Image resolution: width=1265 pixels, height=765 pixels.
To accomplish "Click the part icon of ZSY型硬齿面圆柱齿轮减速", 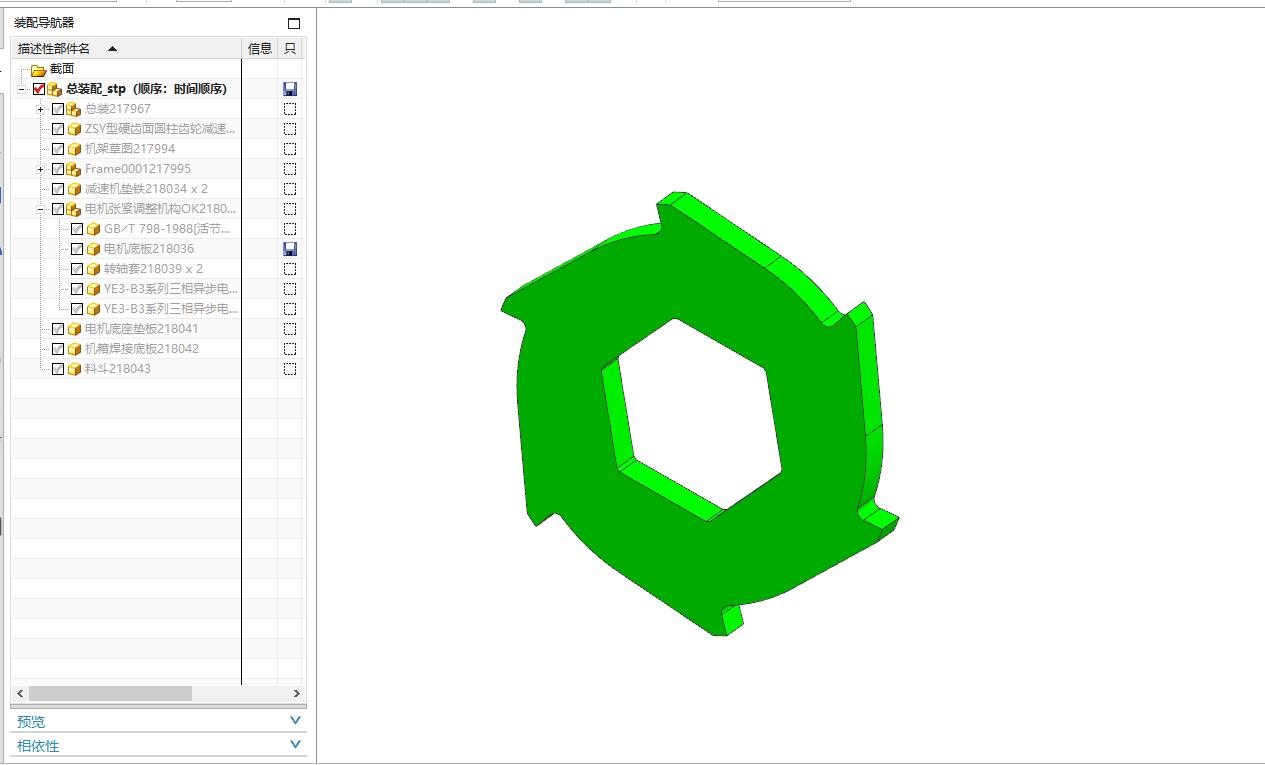I will coord(74,129).
